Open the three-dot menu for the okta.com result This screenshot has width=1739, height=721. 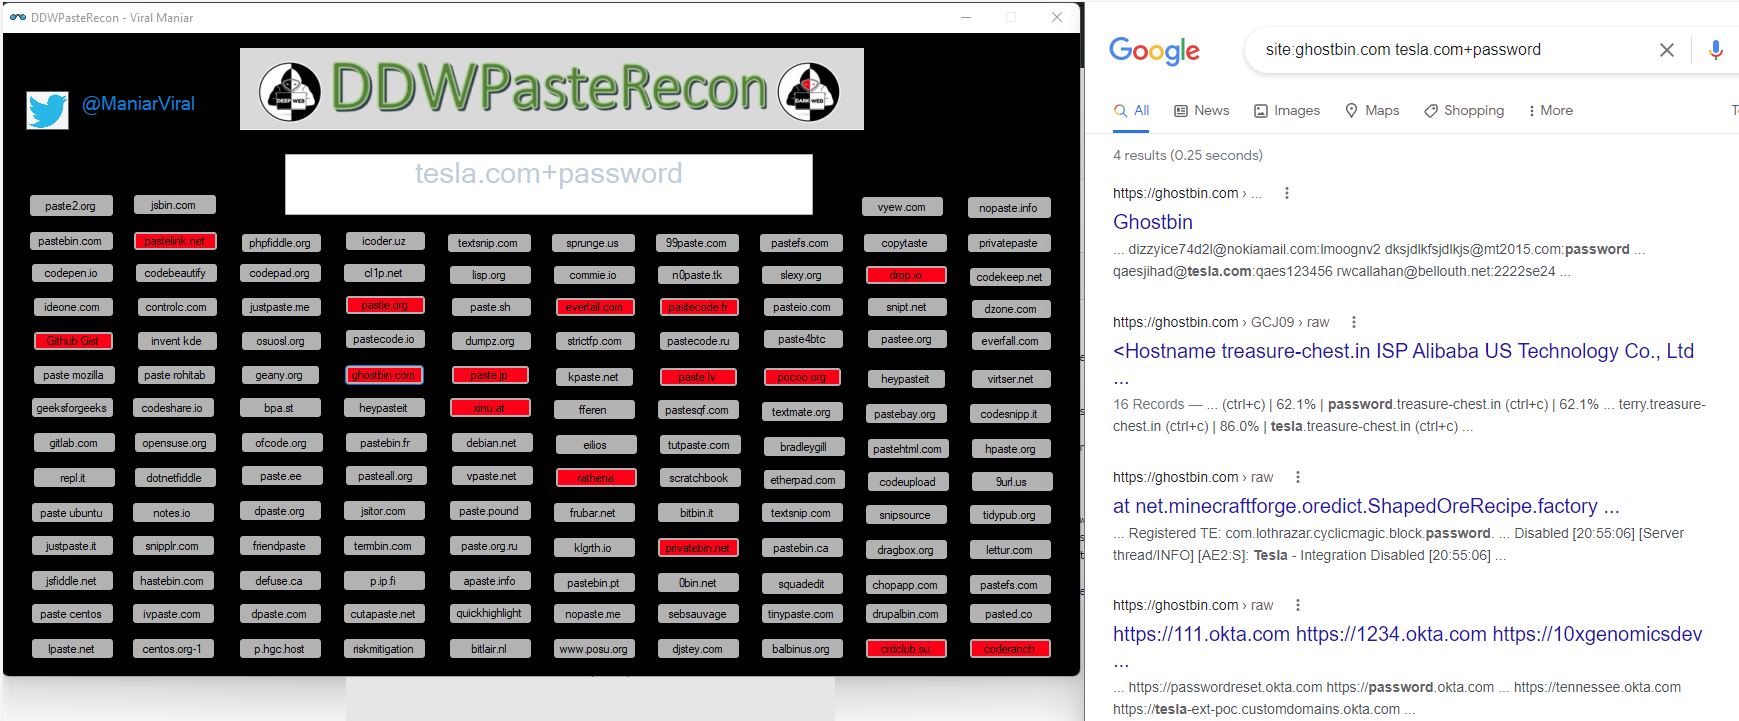[1298, 605]
